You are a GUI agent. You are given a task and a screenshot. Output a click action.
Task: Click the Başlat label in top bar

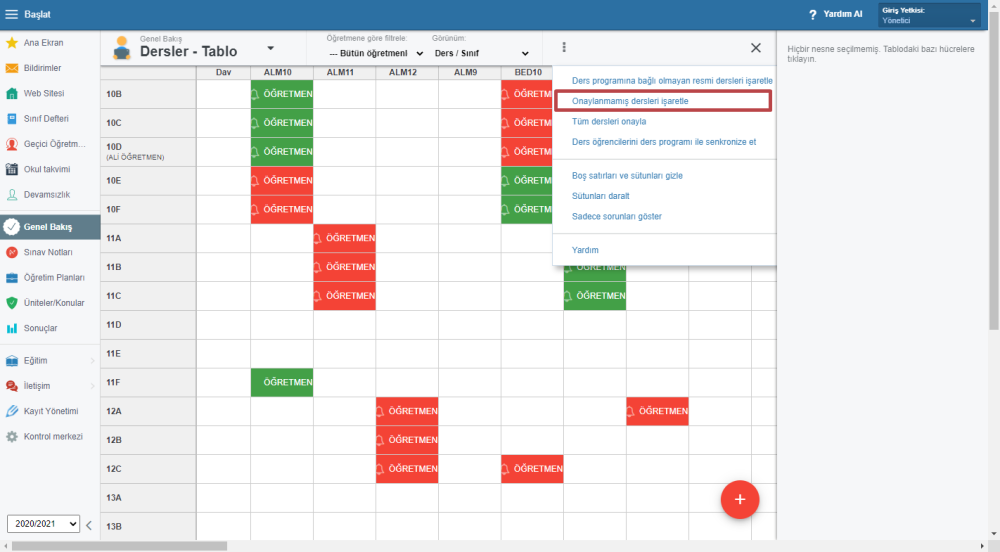[37, 14]
